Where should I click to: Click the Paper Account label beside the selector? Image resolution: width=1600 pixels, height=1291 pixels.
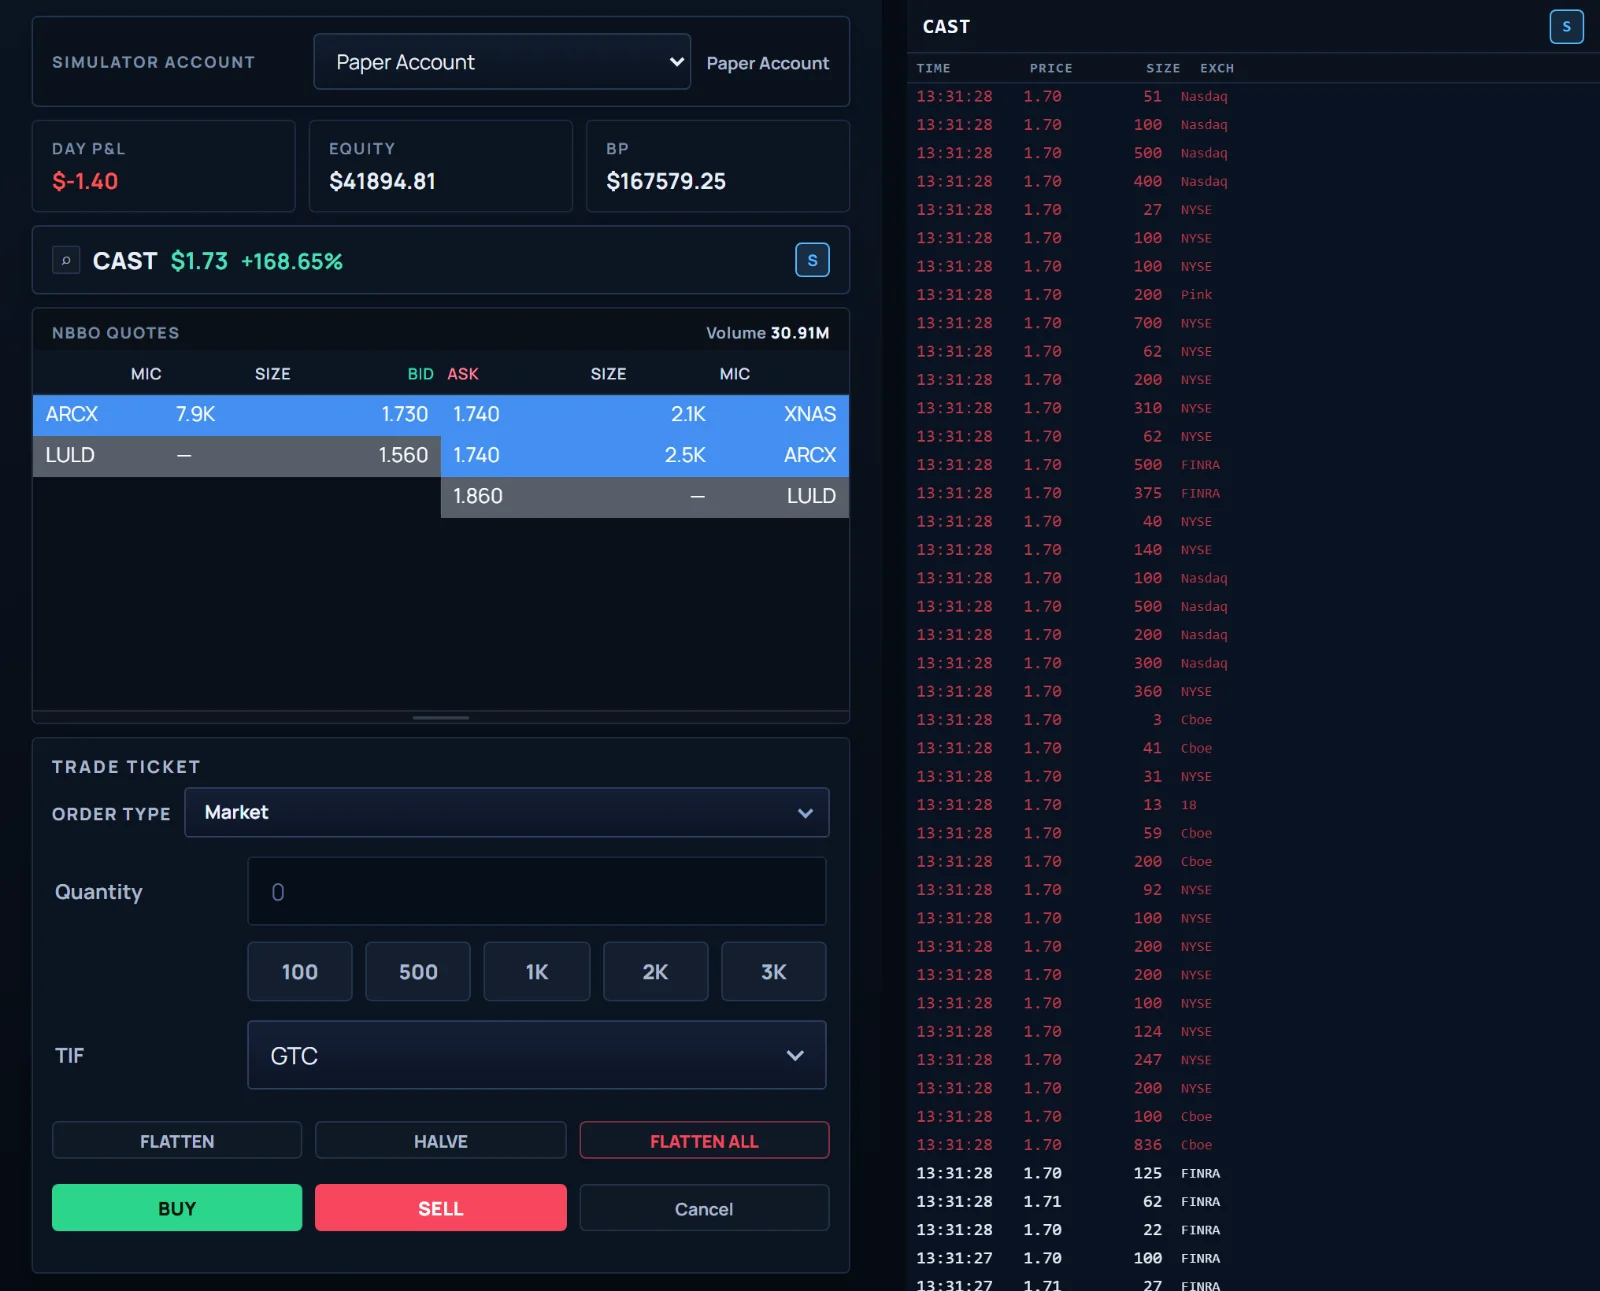768,63
